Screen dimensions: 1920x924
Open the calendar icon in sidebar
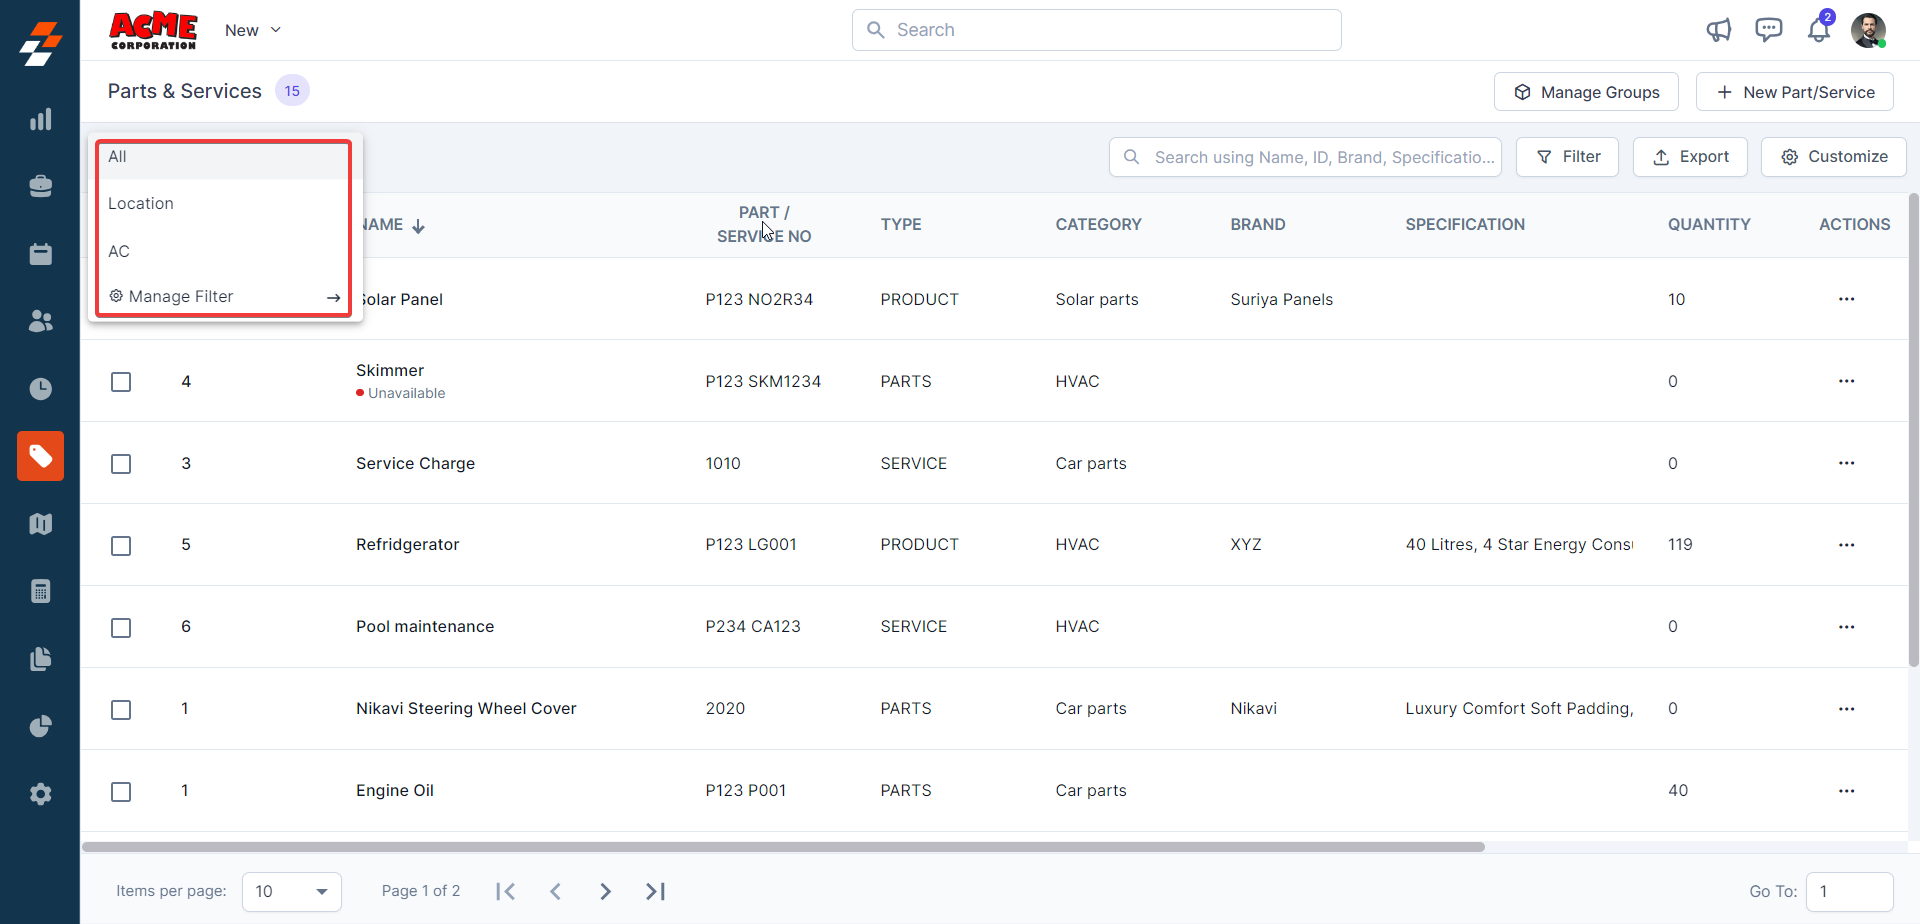click(40, 254)
